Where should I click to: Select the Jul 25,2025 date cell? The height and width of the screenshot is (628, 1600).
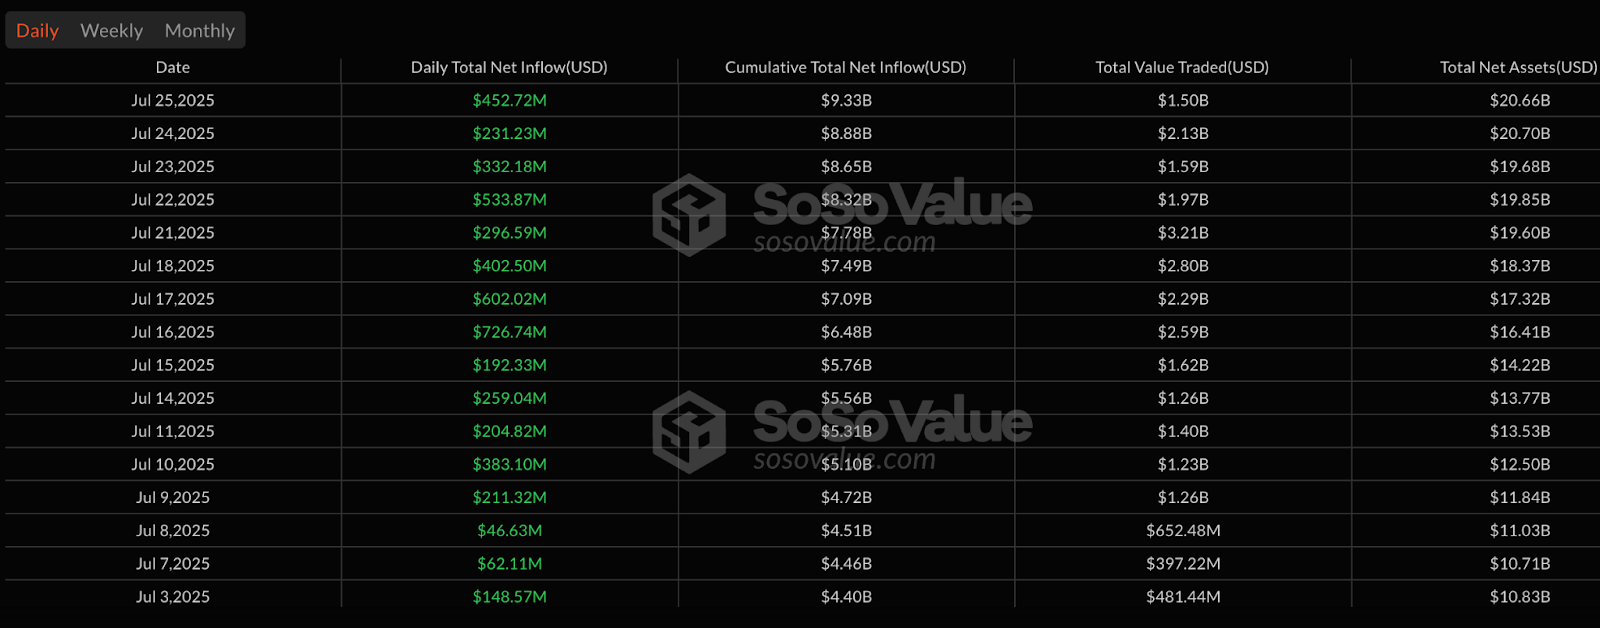click(172, 100)
